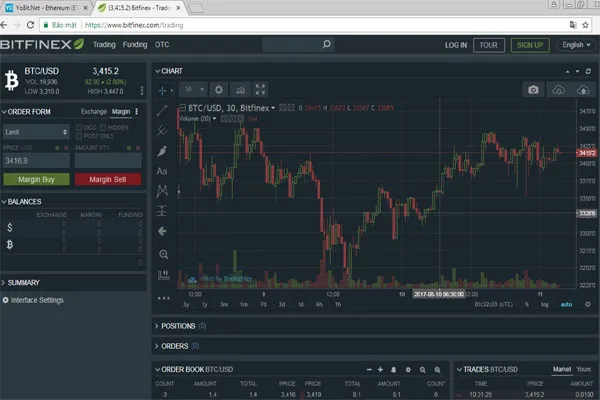Select the ruler measure tool
This screenshot has height=400, width=600.
point(164,275)
